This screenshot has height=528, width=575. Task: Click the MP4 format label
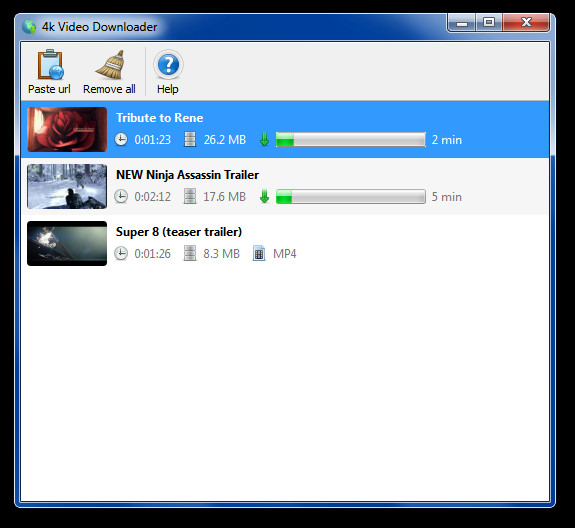coord(285,253)
